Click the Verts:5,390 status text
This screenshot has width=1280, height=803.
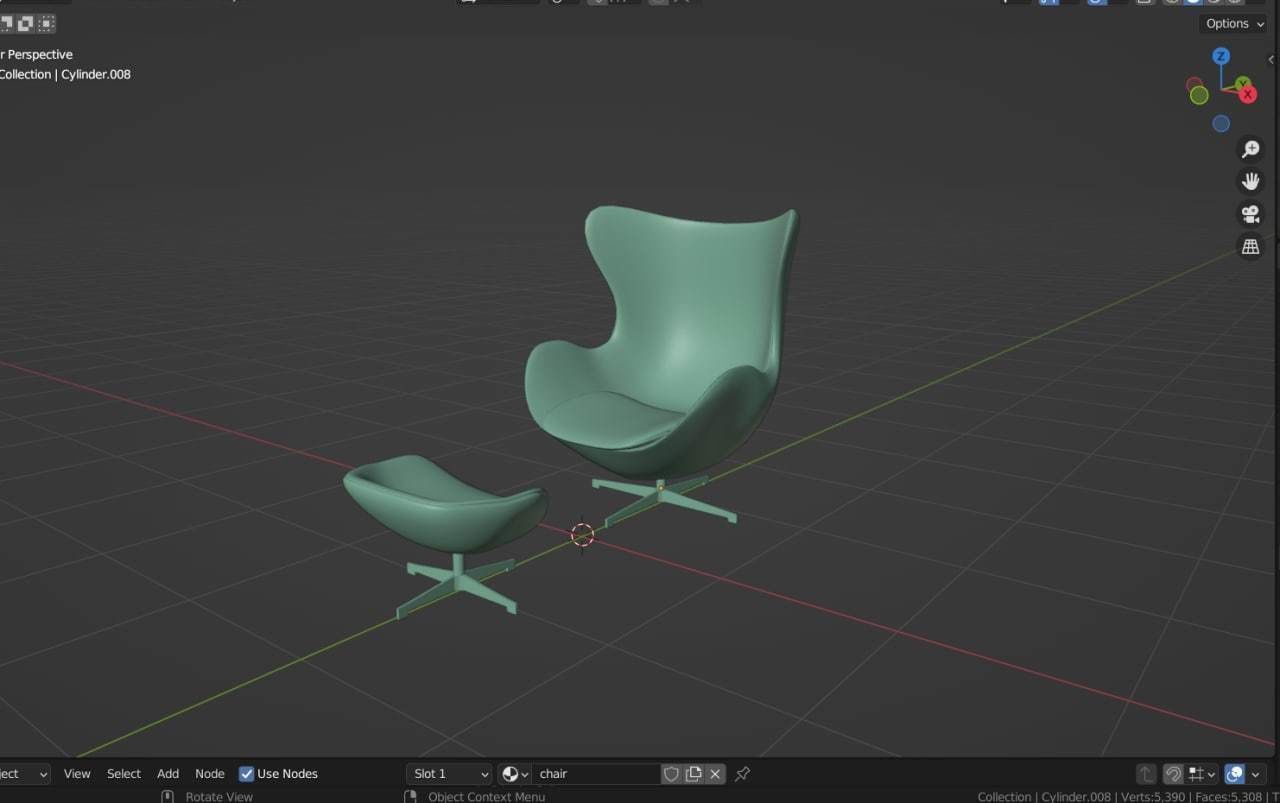pyautogui.click(x=1153, y=797)
